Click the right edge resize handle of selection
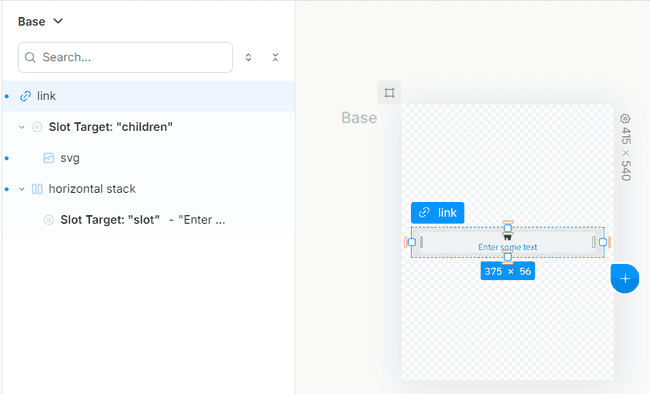This screenshot has height=394, width=650. 603,242
